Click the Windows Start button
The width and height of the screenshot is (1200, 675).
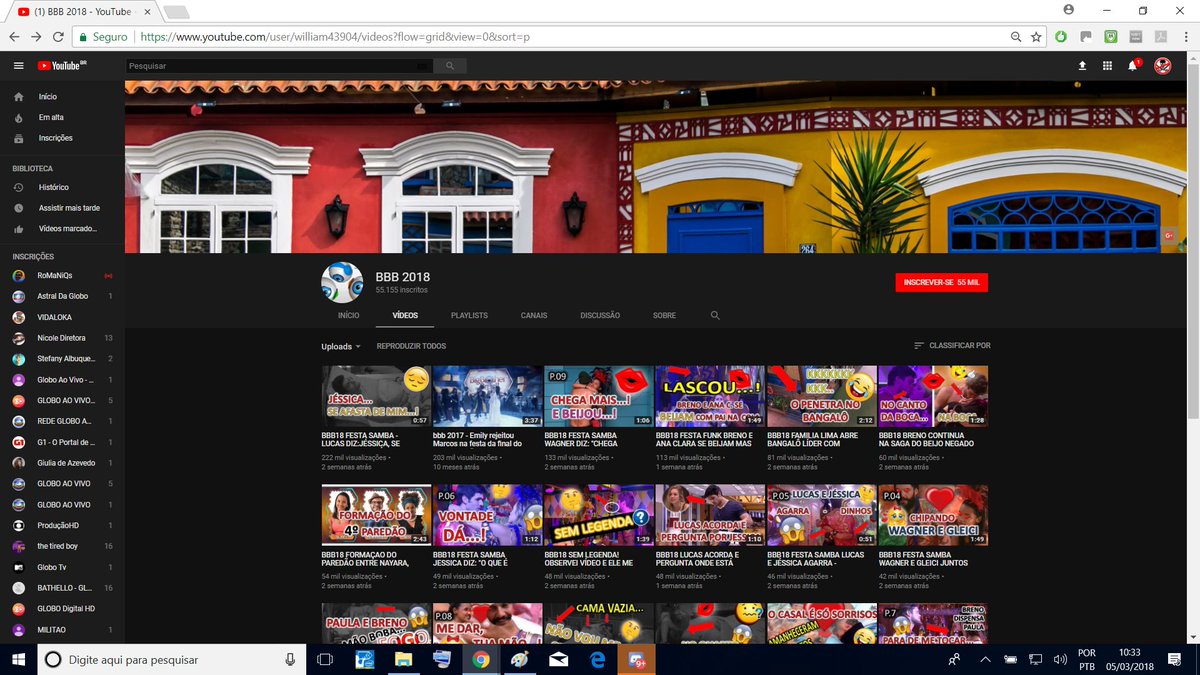coord(18,659)
